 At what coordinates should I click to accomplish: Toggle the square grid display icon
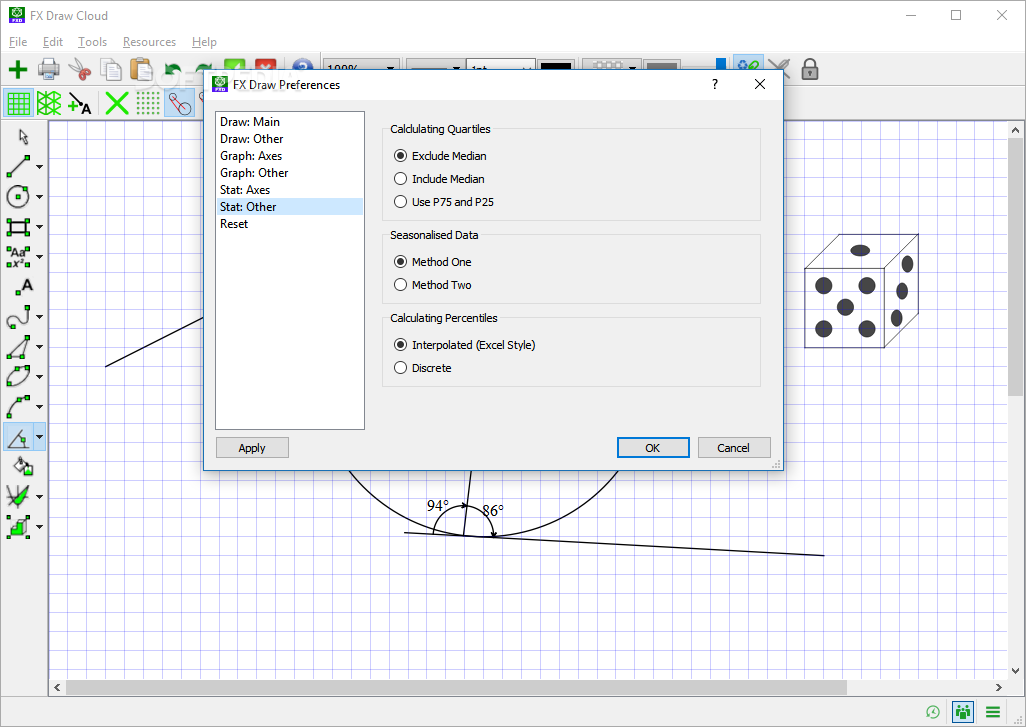point(18,103)
